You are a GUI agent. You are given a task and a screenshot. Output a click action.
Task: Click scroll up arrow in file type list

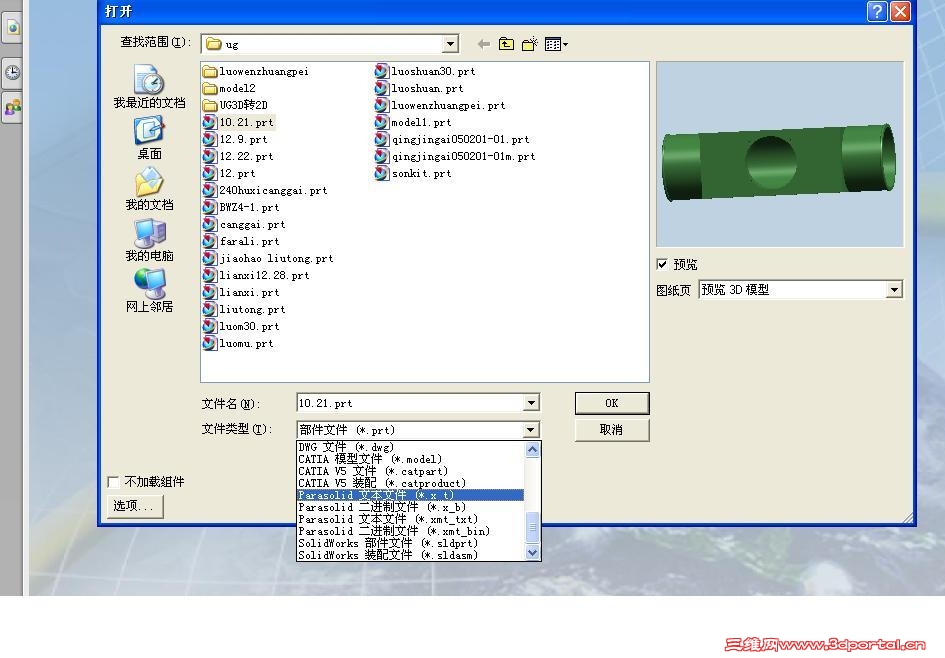click(533, 450)
